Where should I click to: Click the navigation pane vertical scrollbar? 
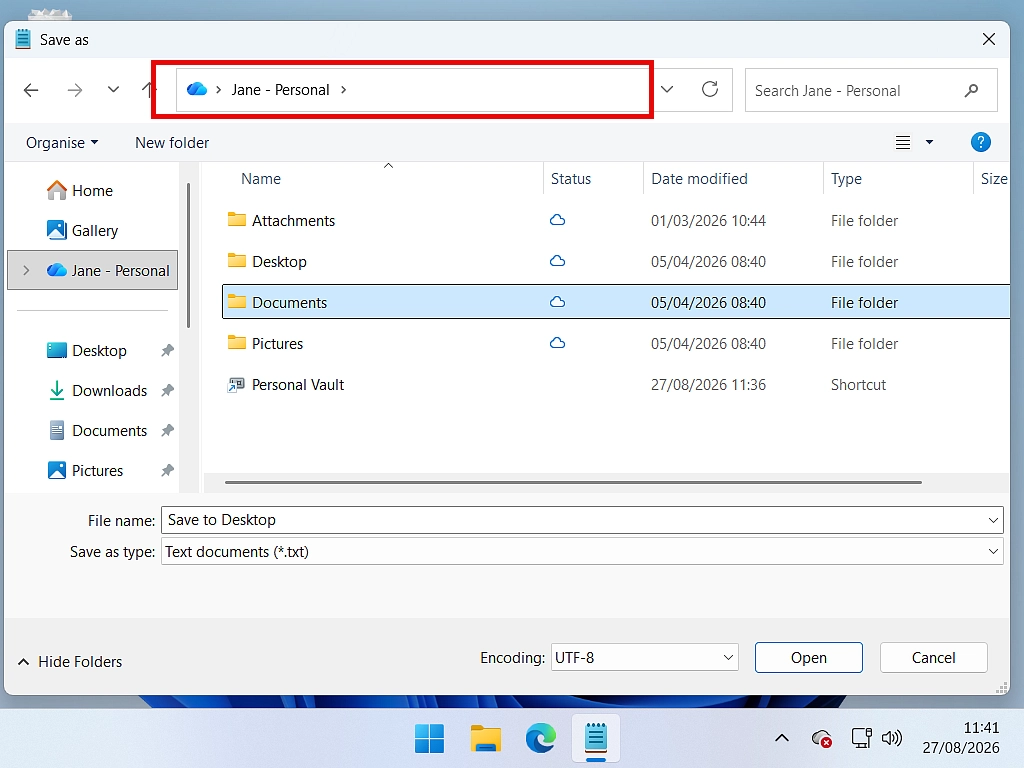point(189,256)
